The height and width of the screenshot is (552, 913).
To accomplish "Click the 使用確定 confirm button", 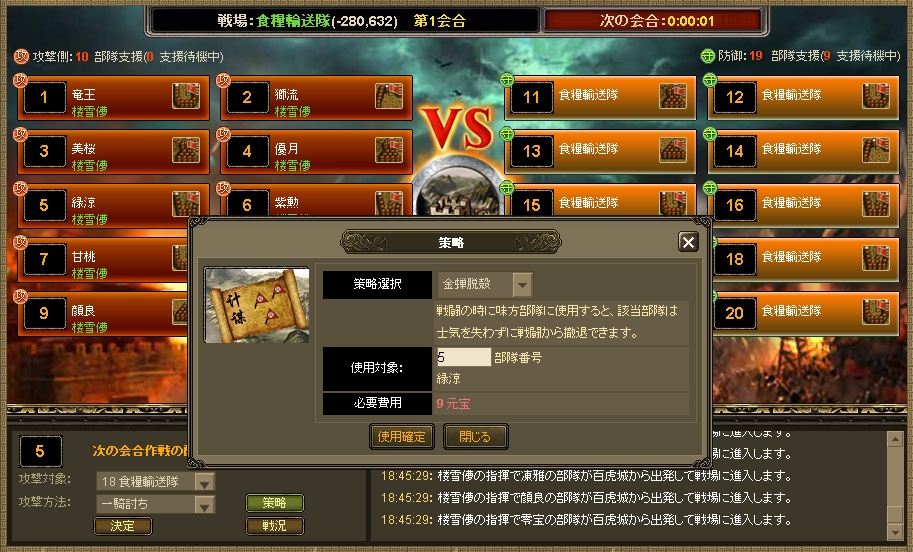I will pyautogui.click(x=402, y=437).
